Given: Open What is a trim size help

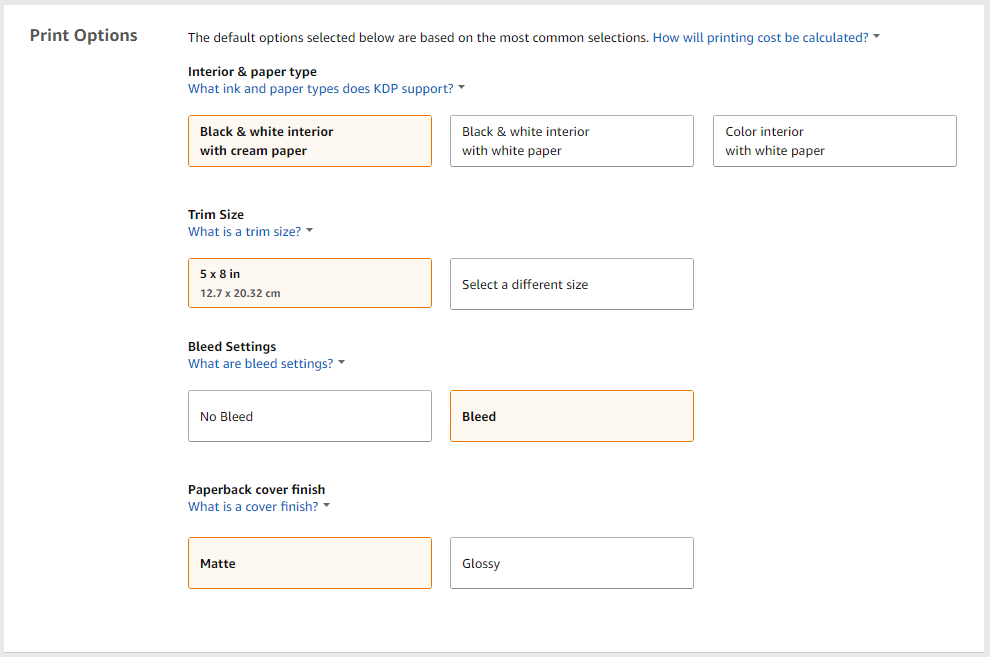Looking at the screenshot, I should (244, 232).
